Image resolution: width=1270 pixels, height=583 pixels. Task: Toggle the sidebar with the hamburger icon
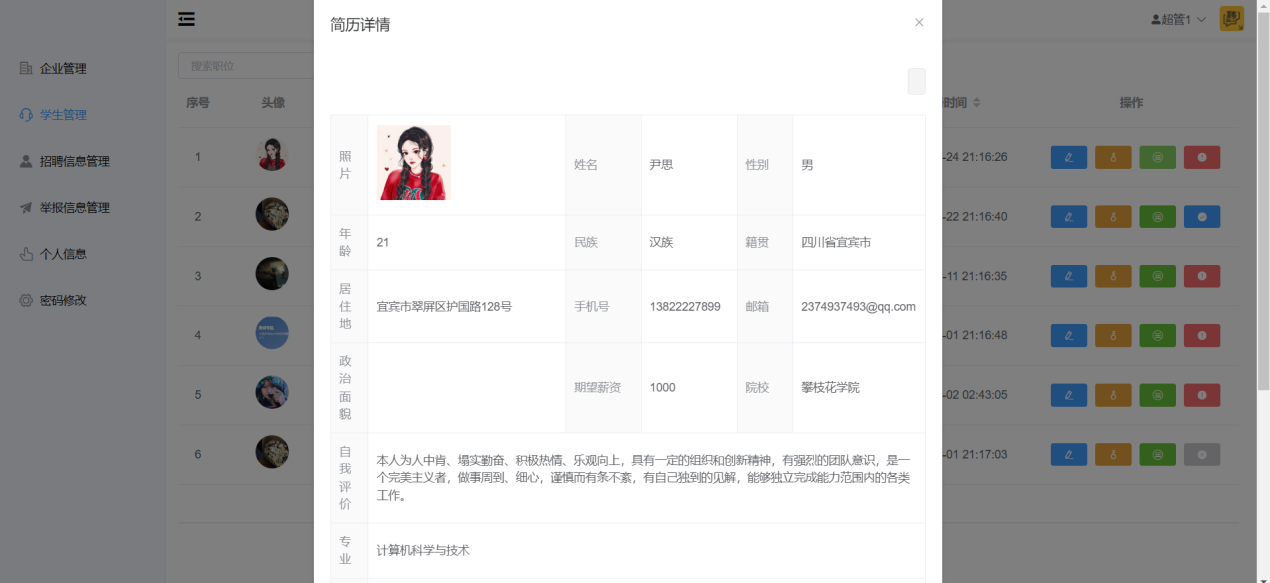click(187, 19)
